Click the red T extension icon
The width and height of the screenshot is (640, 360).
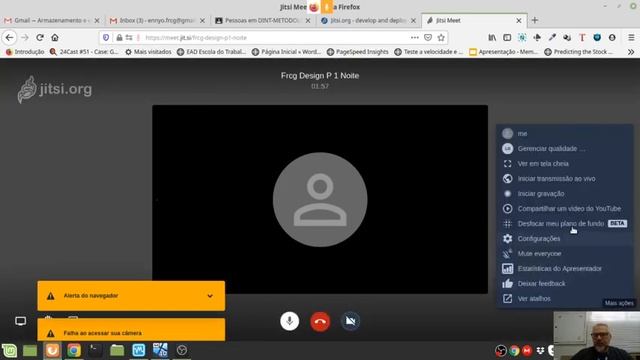tap(582, 38)
